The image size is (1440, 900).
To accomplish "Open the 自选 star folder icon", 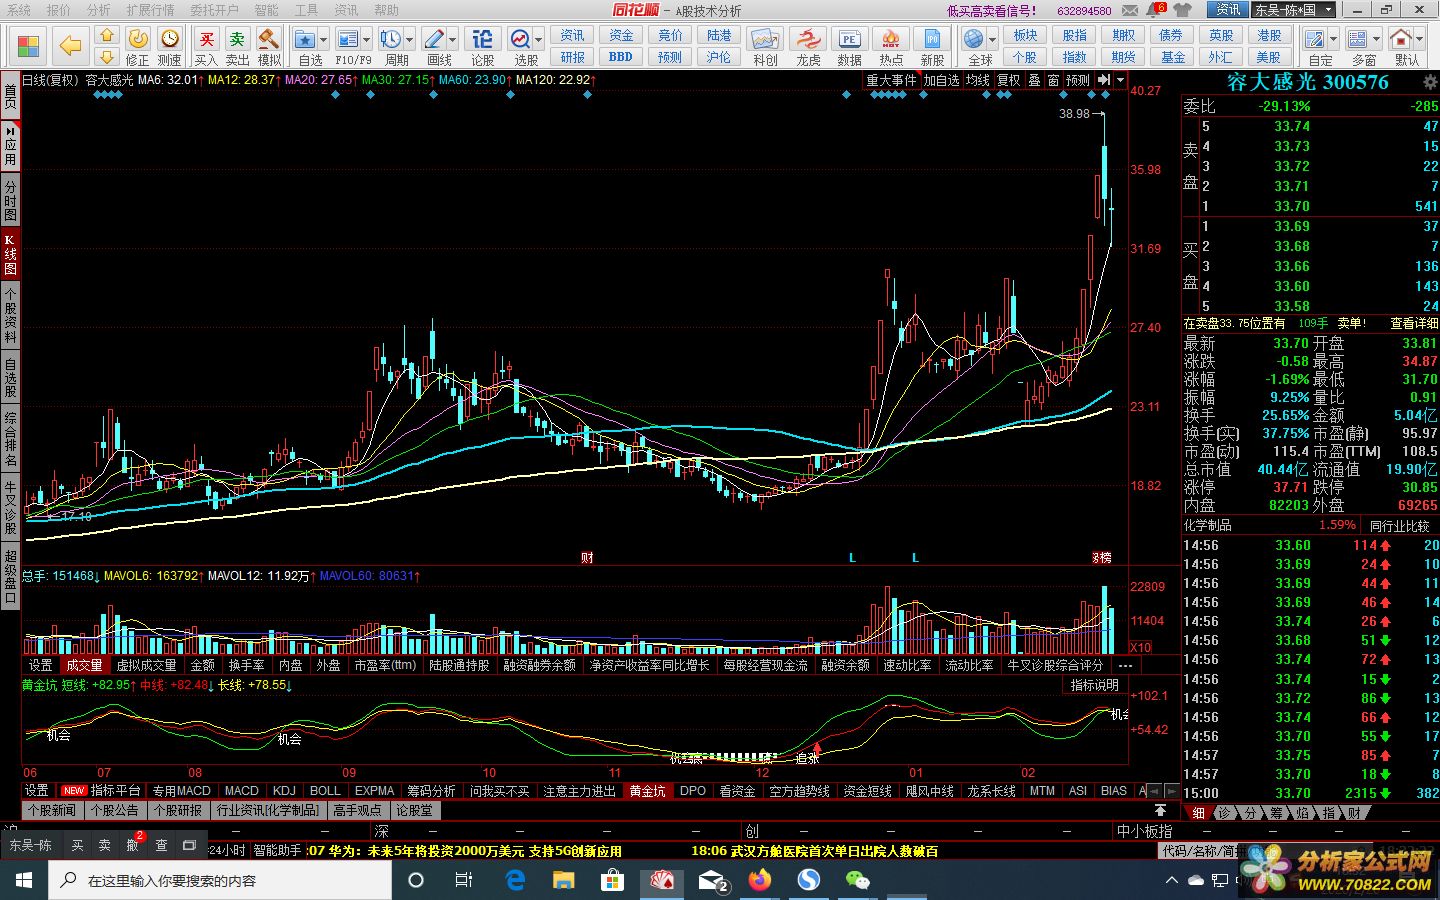I will [x=305, y=40].
